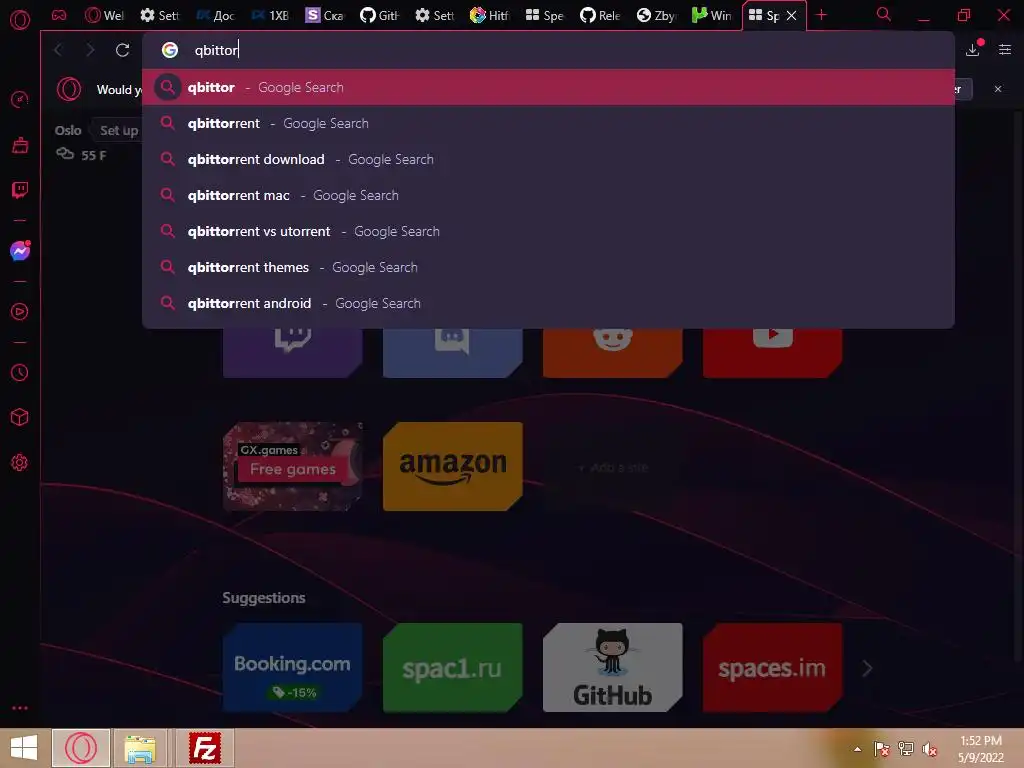
Task: Click the muted volume tray icon
Action: point(930,749)
